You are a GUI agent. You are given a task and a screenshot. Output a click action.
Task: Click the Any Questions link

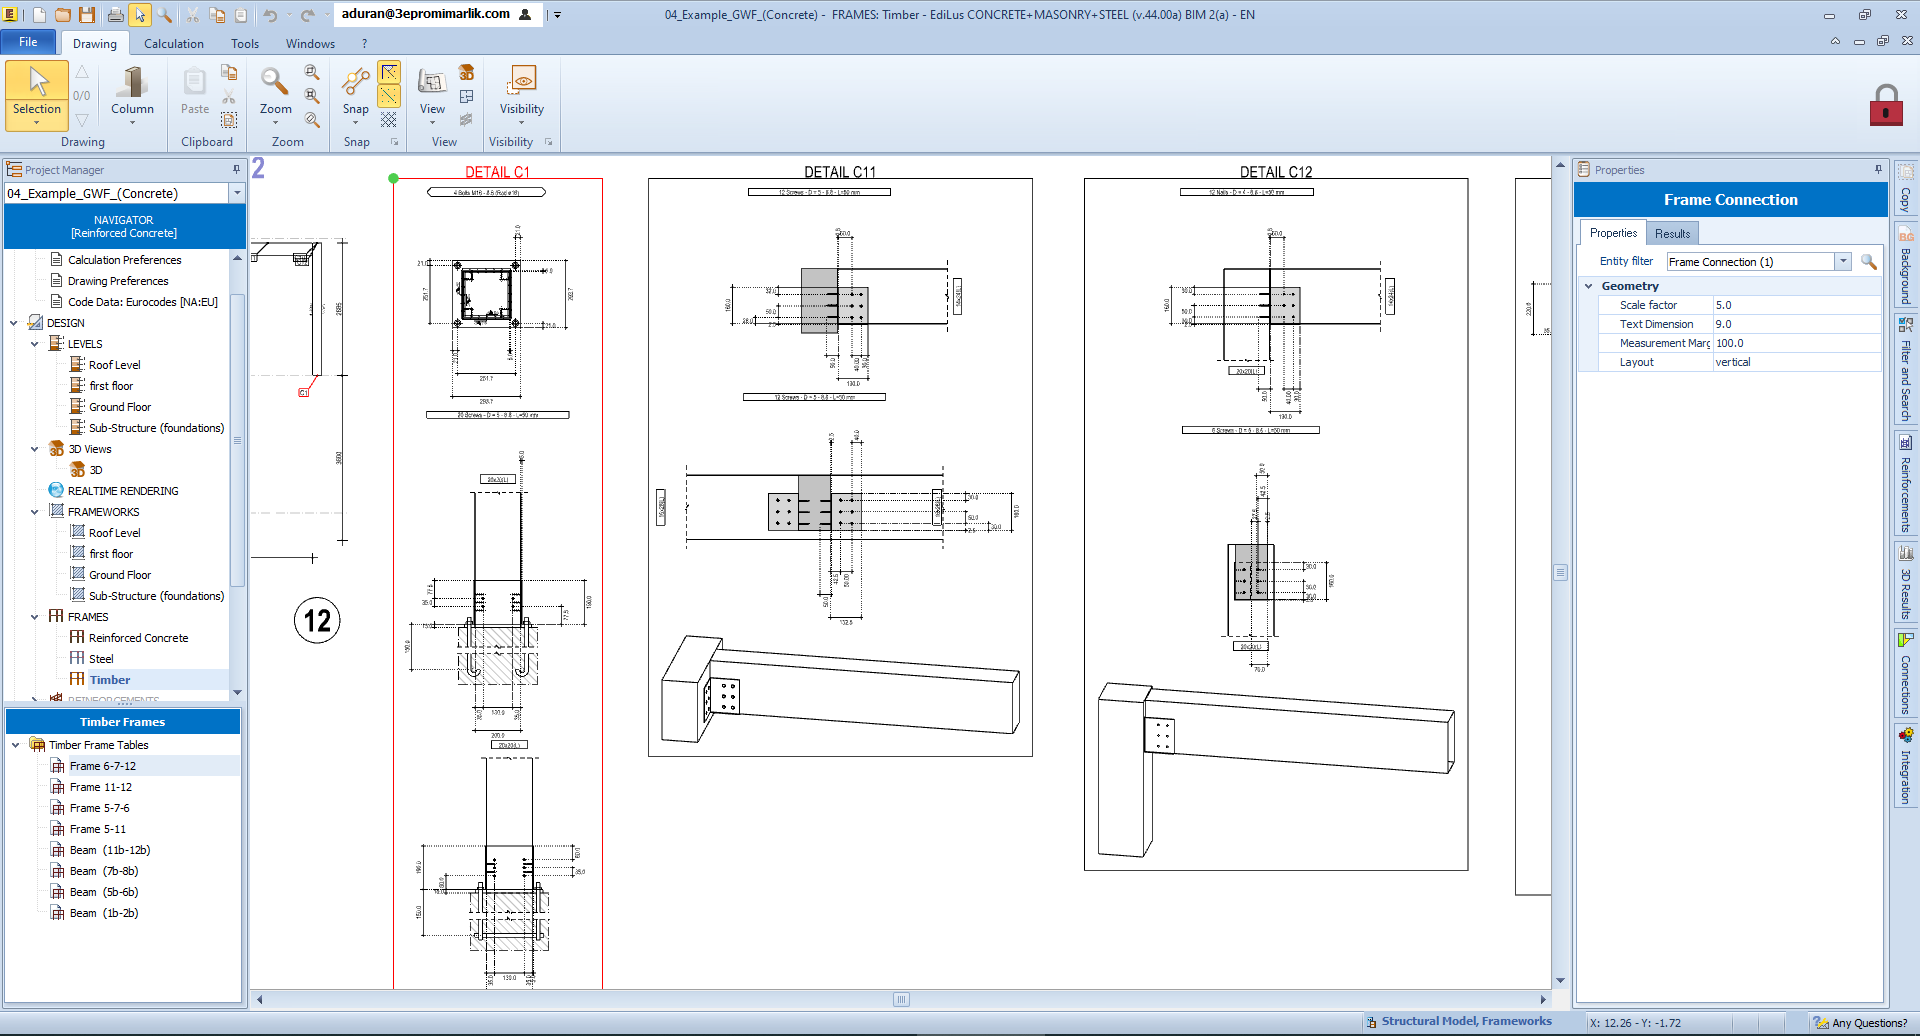pyautogui.click(x=1868, y=1022)
